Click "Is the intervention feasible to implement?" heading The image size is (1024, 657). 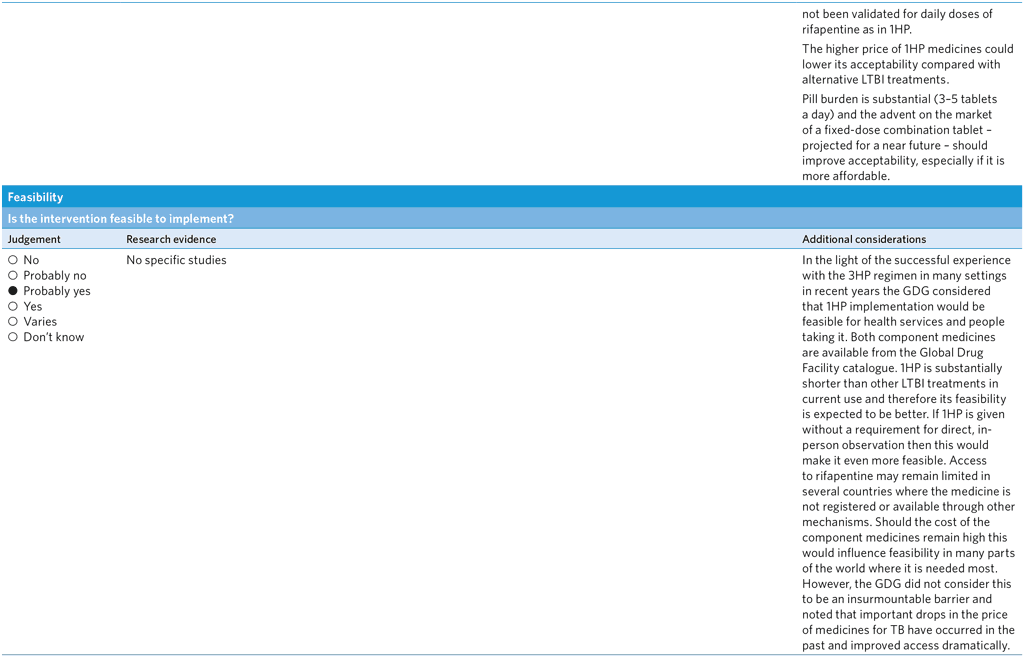tap(121, 219)
